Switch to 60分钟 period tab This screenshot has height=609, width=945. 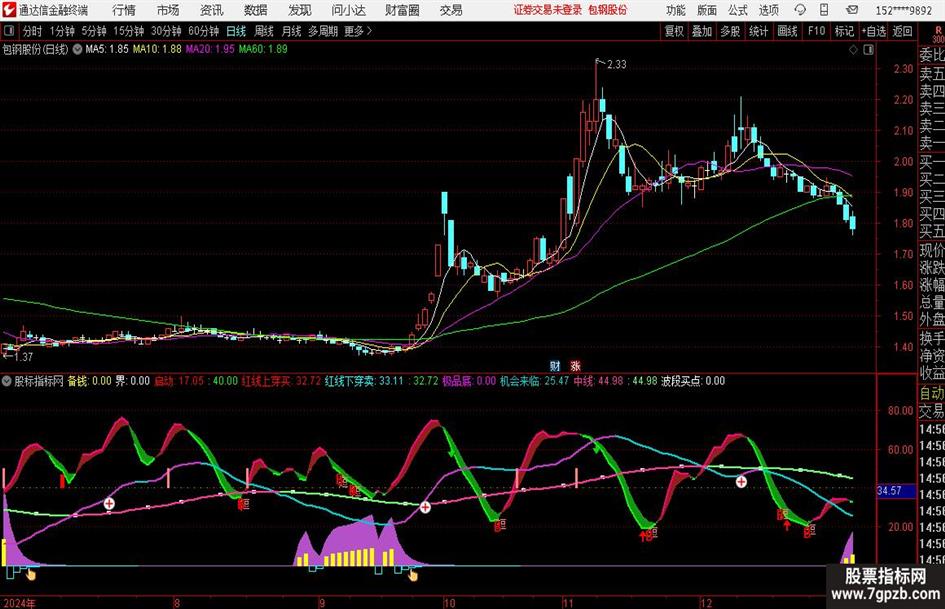point(203,31)
